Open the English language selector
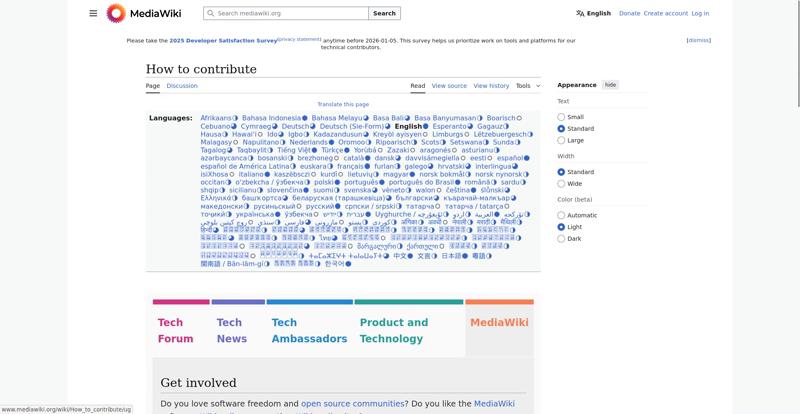This screenshot has height=414, width=800. coord(598,13)
